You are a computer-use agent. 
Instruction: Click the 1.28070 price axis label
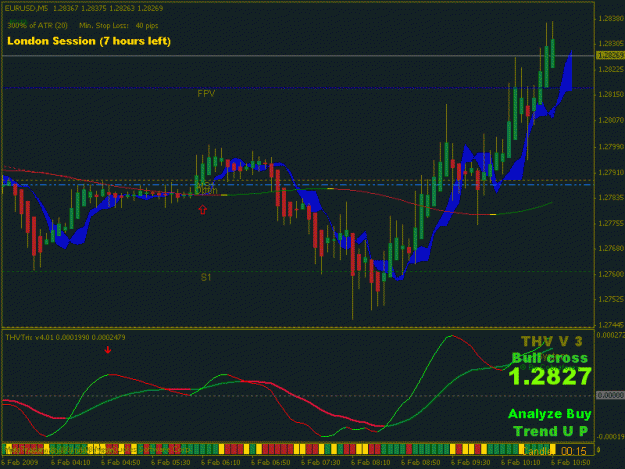(x=611, y=120)
